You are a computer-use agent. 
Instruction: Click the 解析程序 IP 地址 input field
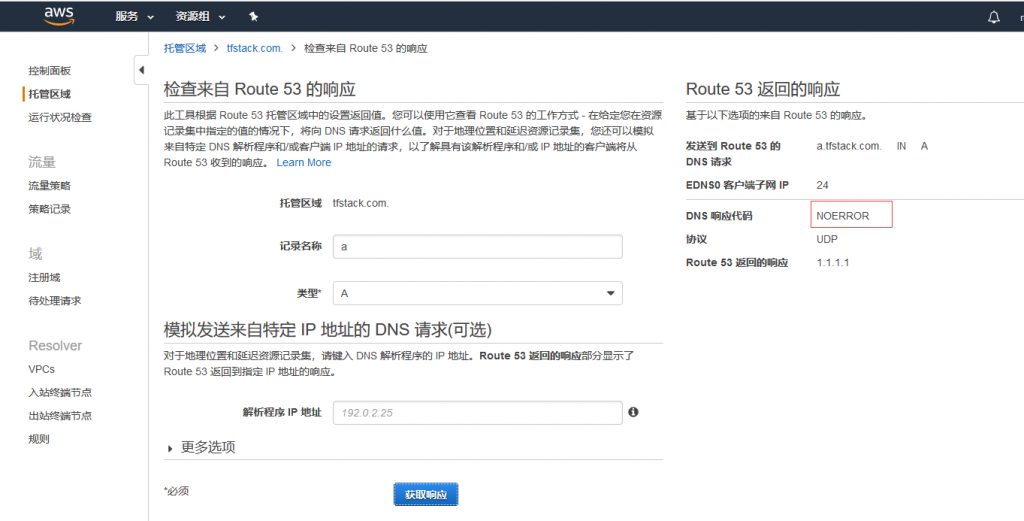tap(477, 413)
